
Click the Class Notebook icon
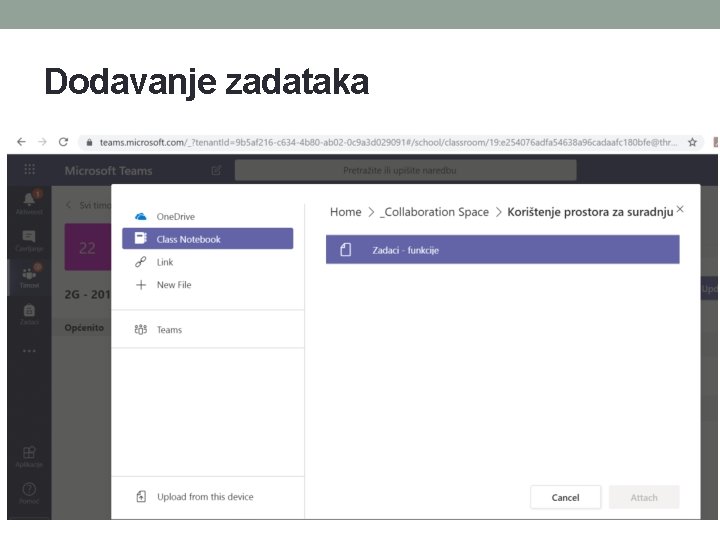[x=141, y=238]
